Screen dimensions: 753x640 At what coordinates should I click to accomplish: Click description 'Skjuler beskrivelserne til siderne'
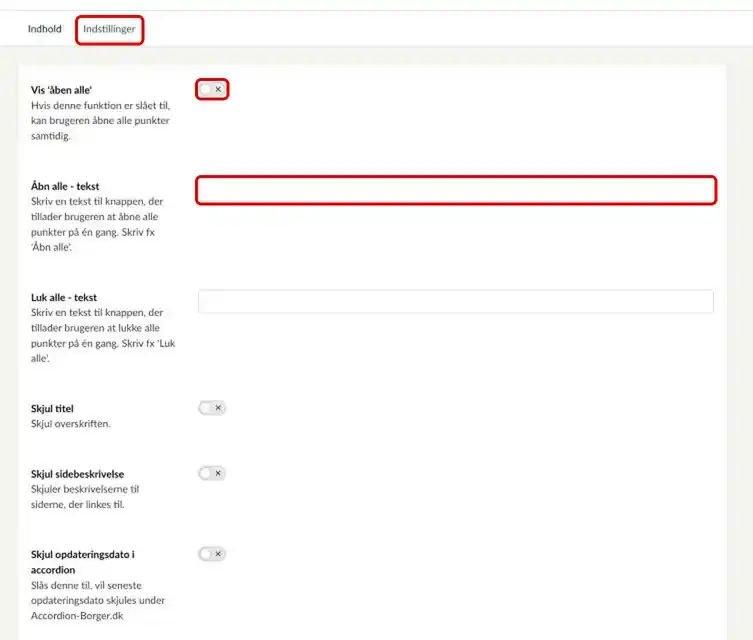tap(85, 497)
